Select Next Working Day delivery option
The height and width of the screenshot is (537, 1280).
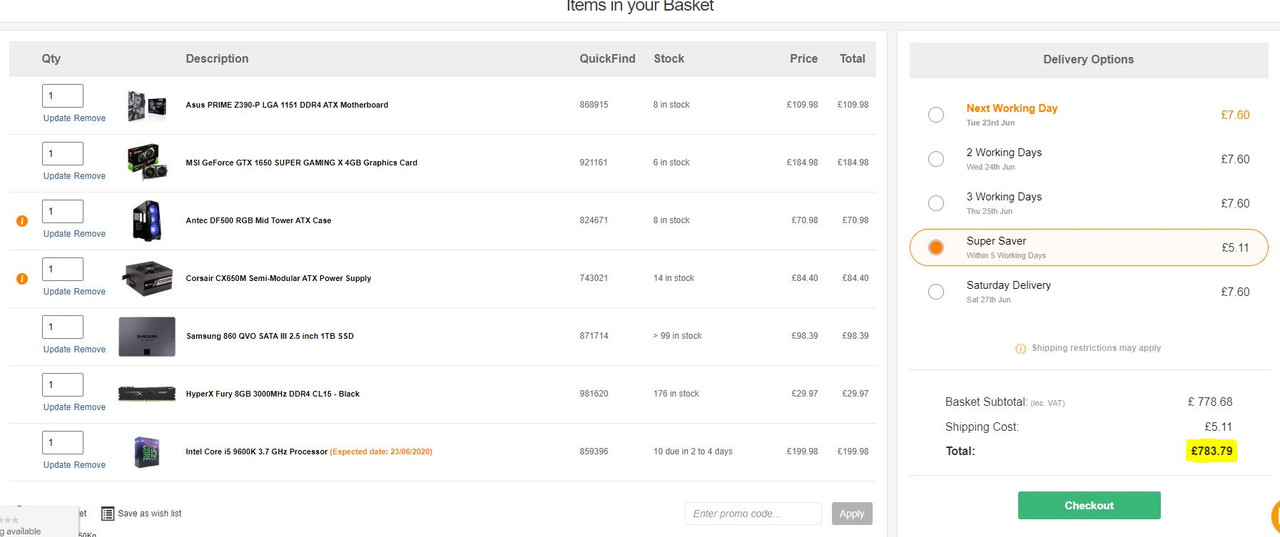[936, 115]
